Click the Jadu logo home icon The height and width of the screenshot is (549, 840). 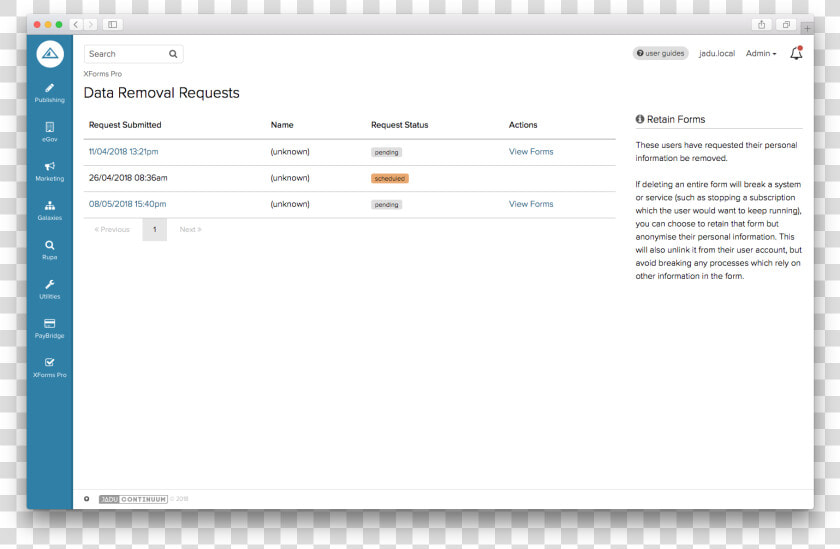click(x=50, y=54)
